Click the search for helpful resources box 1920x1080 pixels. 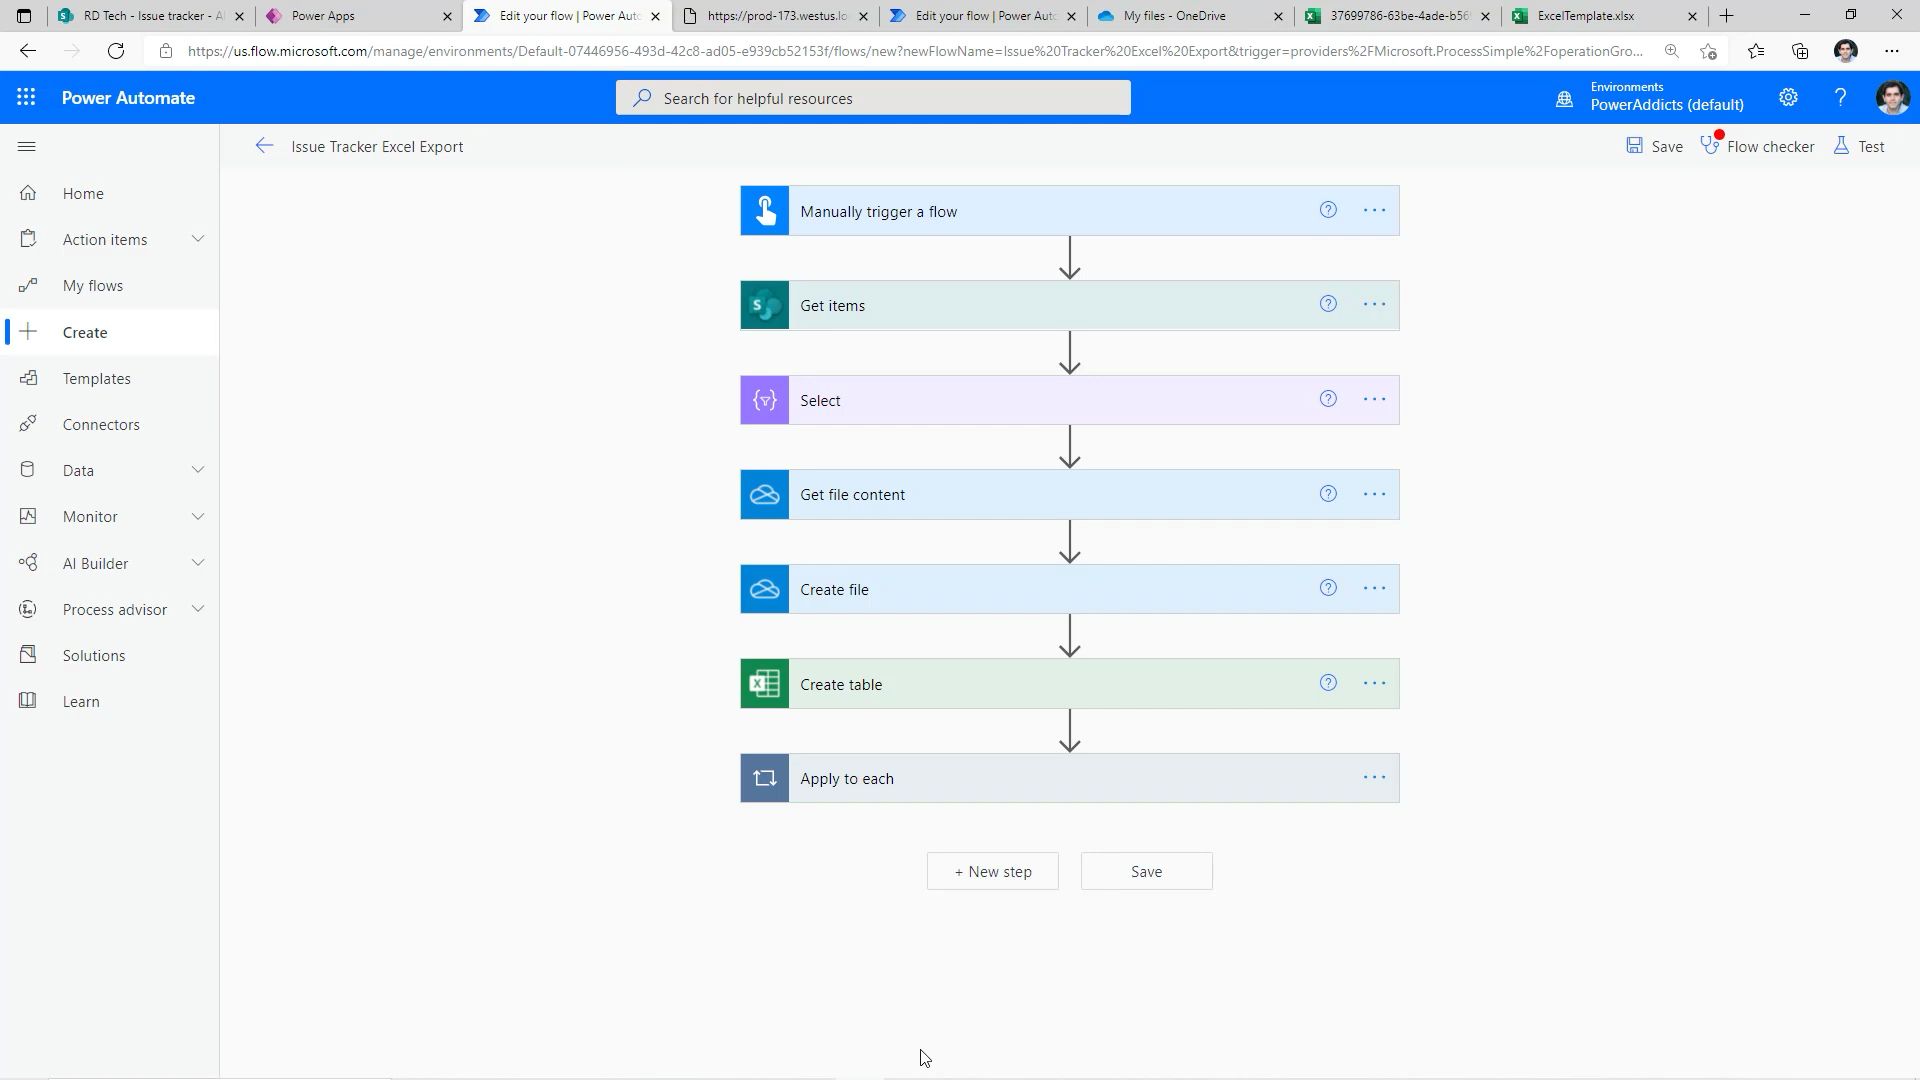873,98
